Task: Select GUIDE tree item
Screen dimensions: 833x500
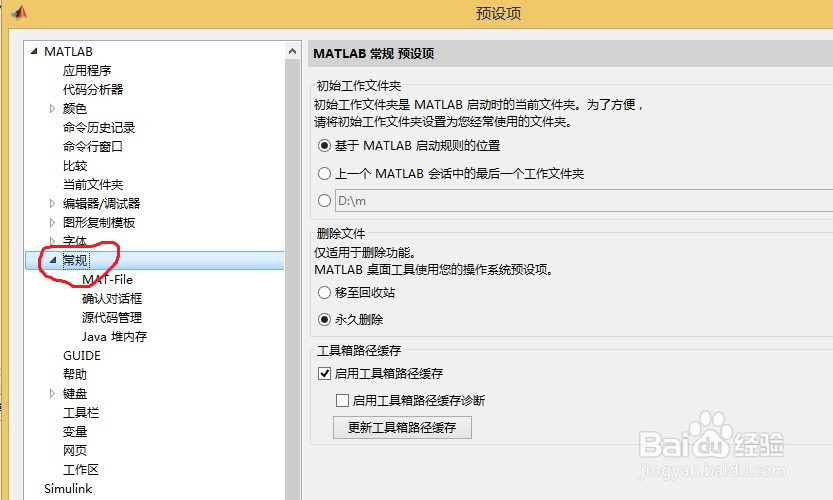Action: point(82,355)
